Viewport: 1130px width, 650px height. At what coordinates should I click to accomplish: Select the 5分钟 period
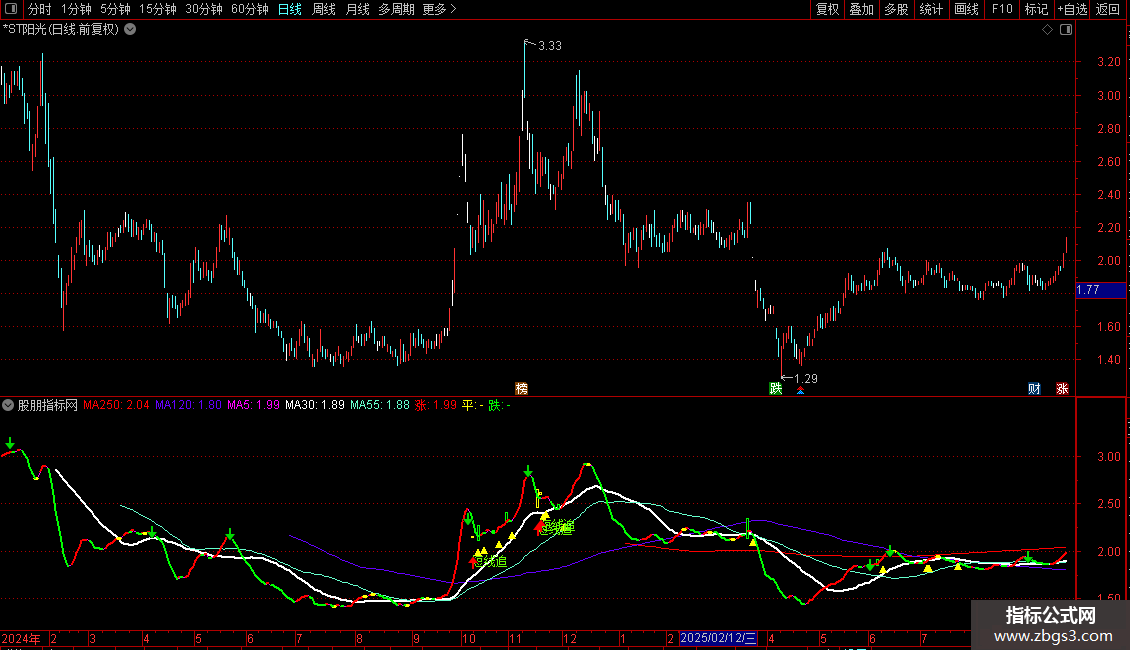coord(115,9)
